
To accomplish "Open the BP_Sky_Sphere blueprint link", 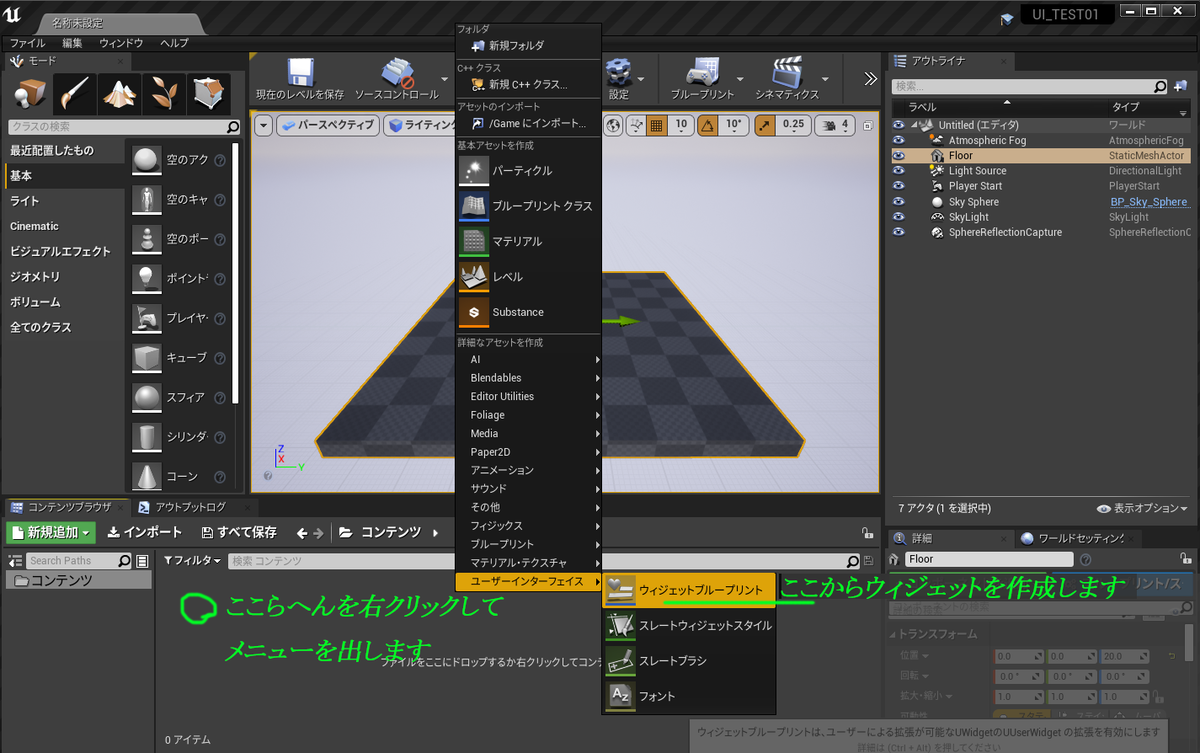I will (x=1149, y=202).
